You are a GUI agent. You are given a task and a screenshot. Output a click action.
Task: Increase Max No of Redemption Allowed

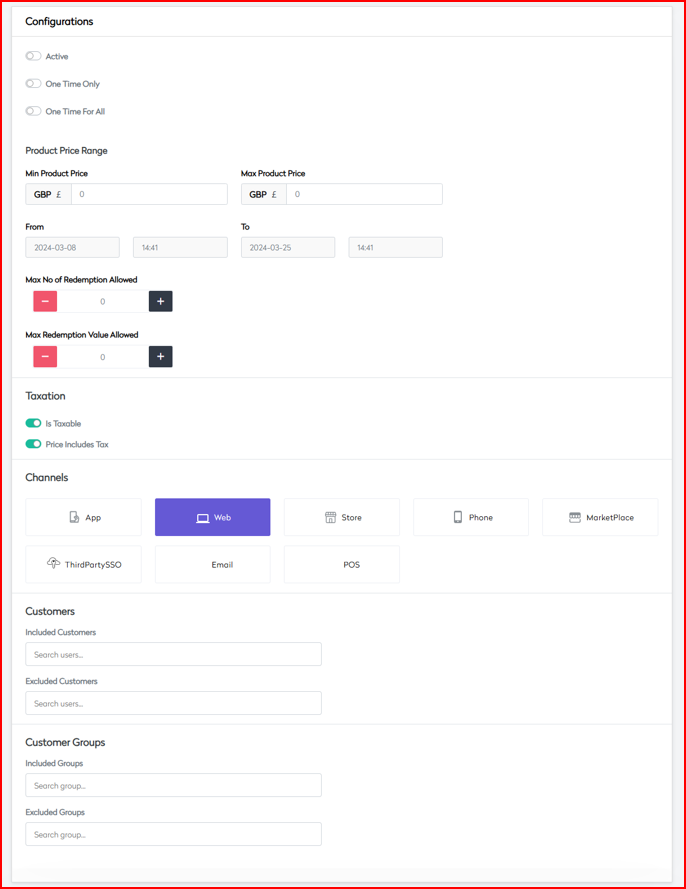click(x=160, y=301)
